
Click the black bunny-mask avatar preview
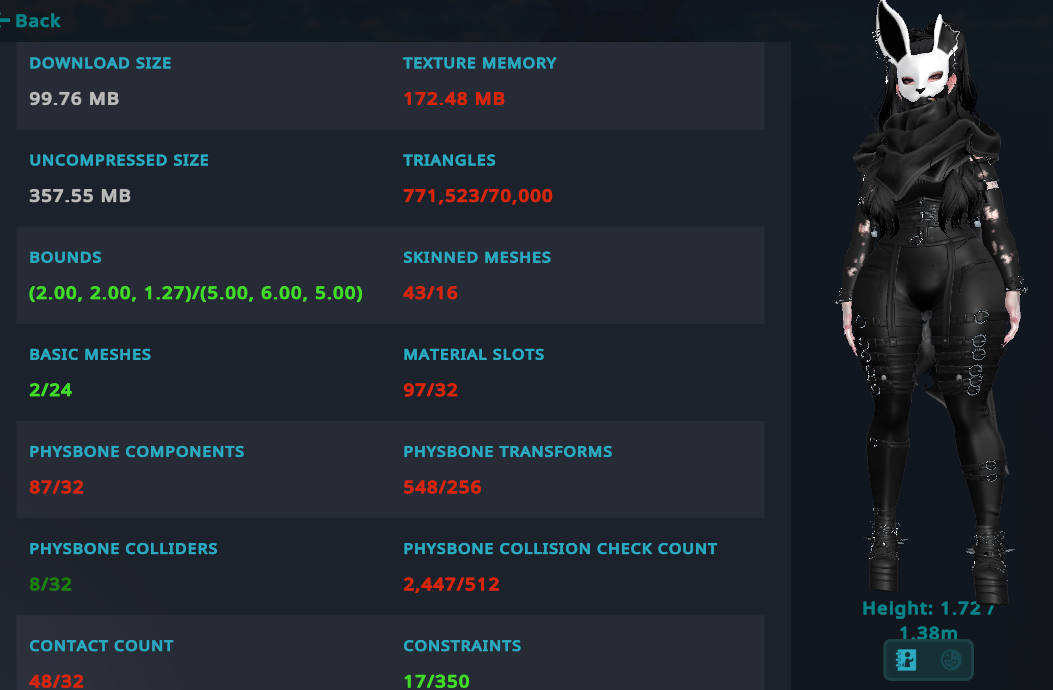coord(931,302)
